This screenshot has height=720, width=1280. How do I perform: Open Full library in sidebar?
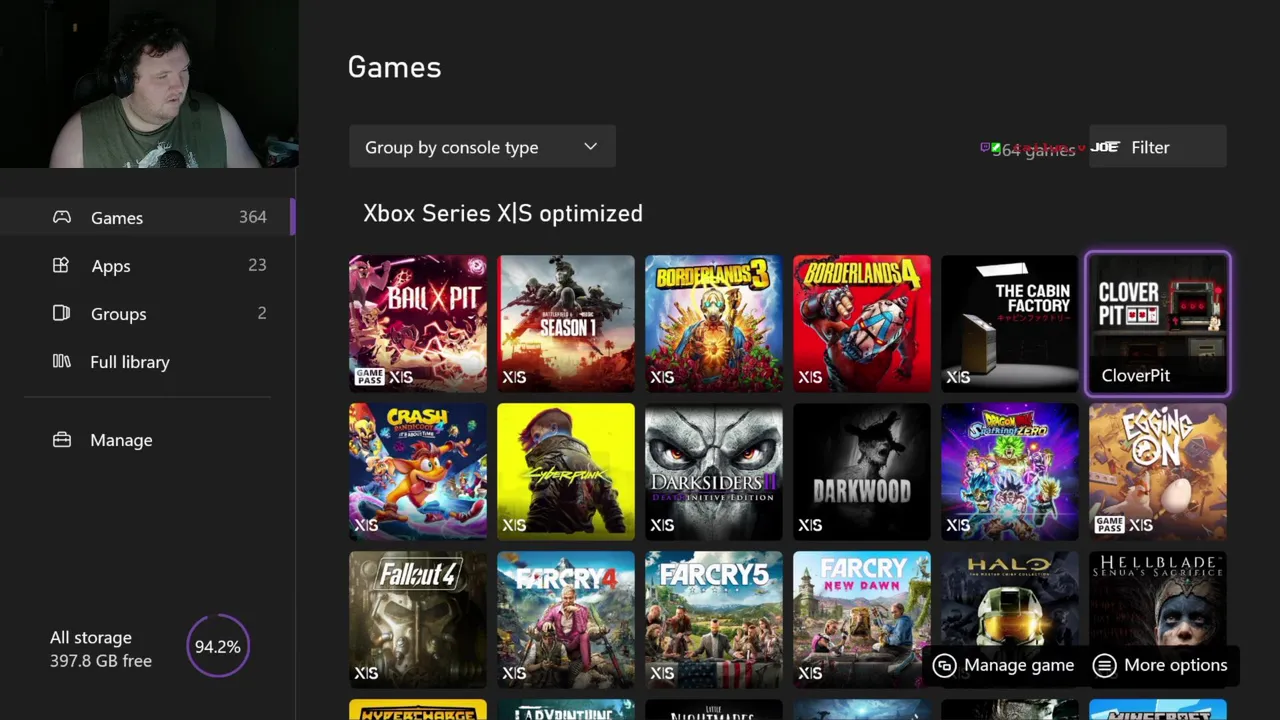(x=147, y=361)
